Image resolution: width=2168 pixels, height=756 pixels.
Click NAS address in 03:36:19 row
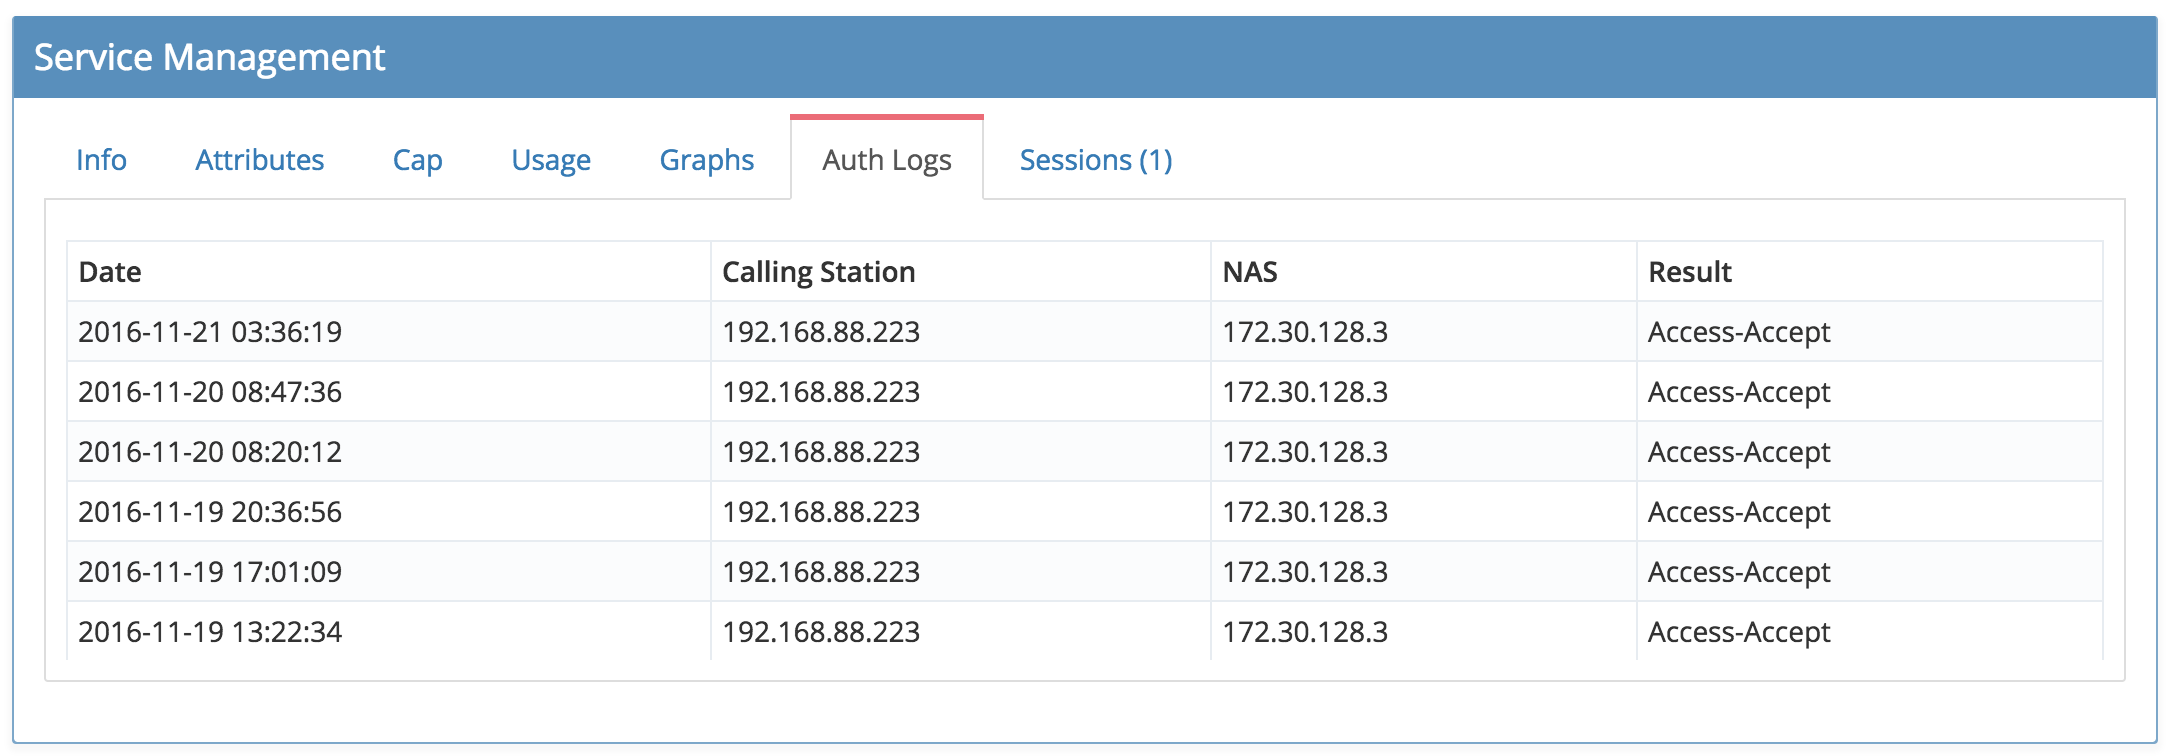pyautogui.click(x=1305, y=332)
